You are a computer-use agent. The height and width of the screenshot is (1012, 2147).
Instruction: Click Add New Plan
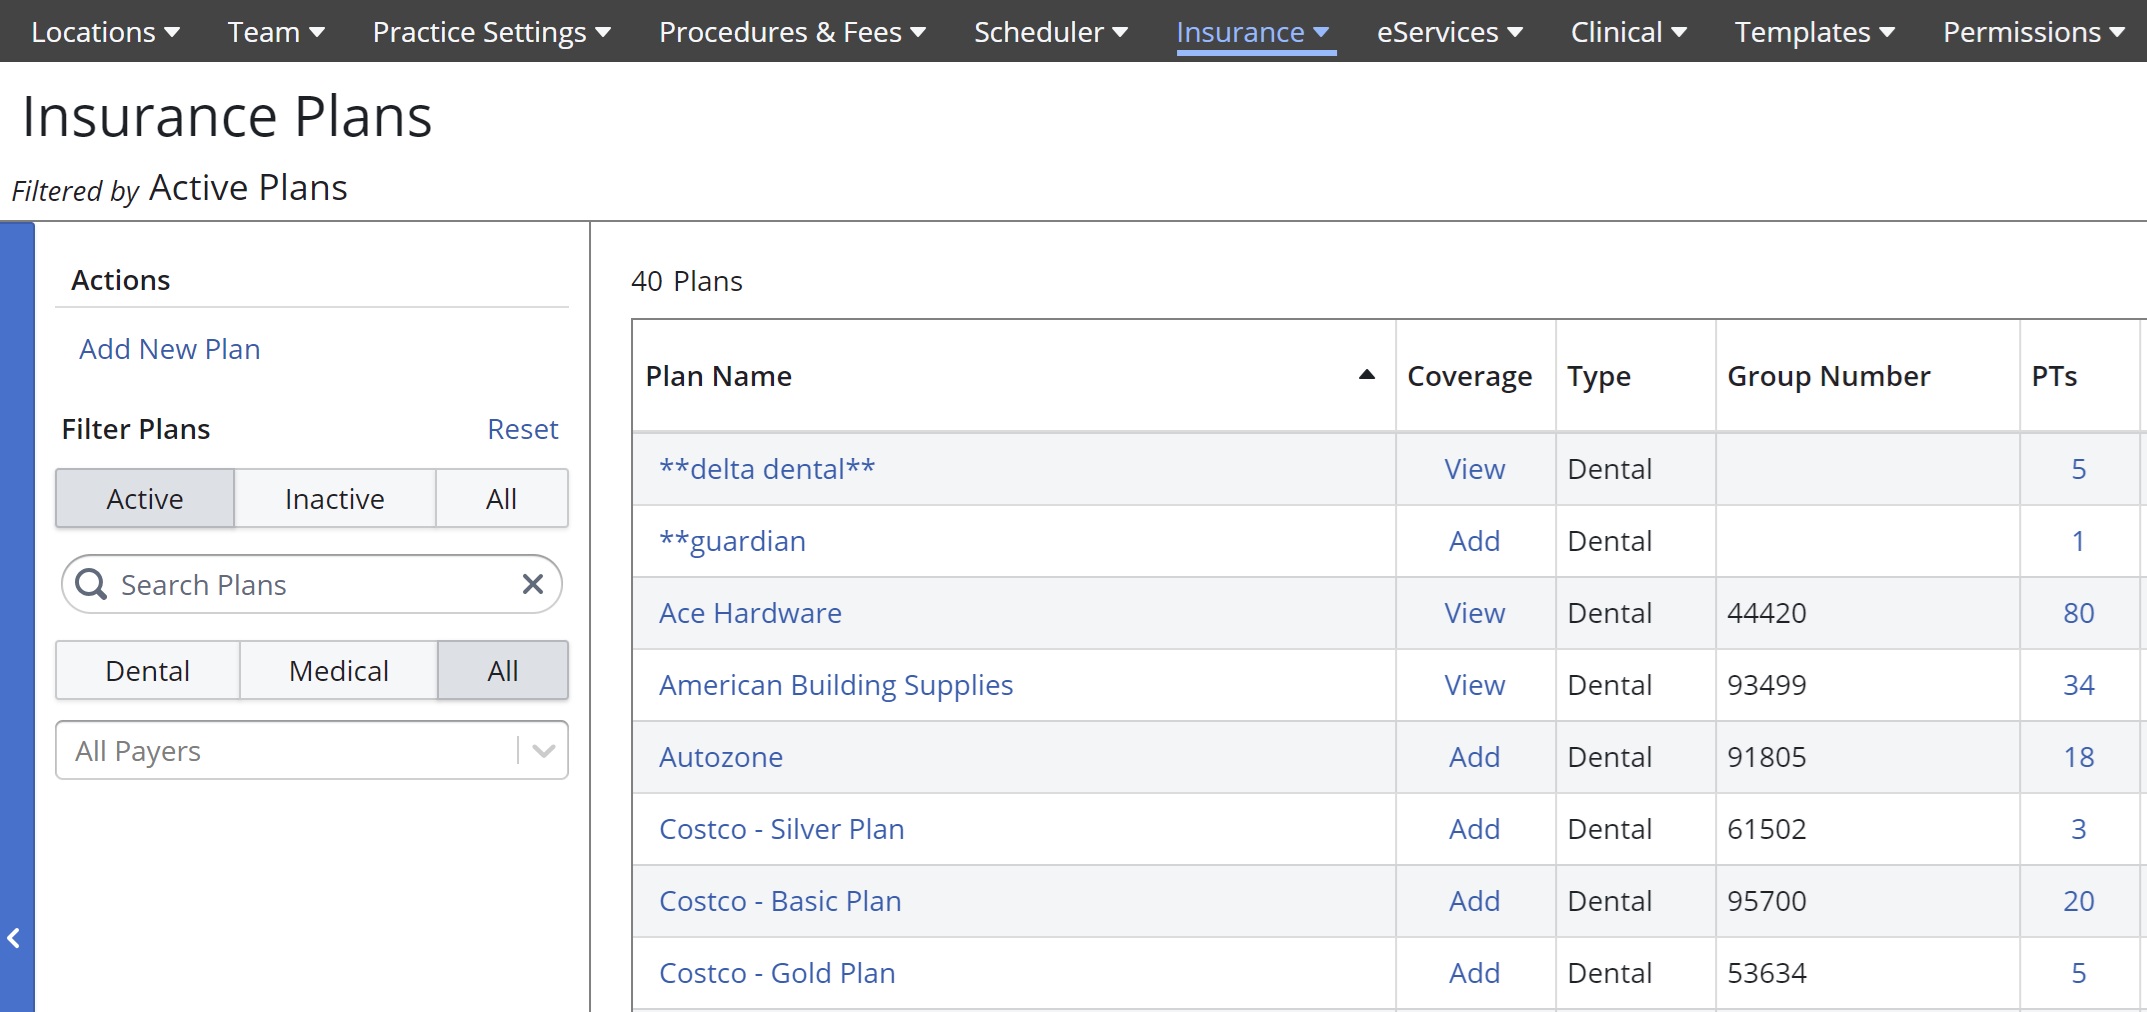169,348
